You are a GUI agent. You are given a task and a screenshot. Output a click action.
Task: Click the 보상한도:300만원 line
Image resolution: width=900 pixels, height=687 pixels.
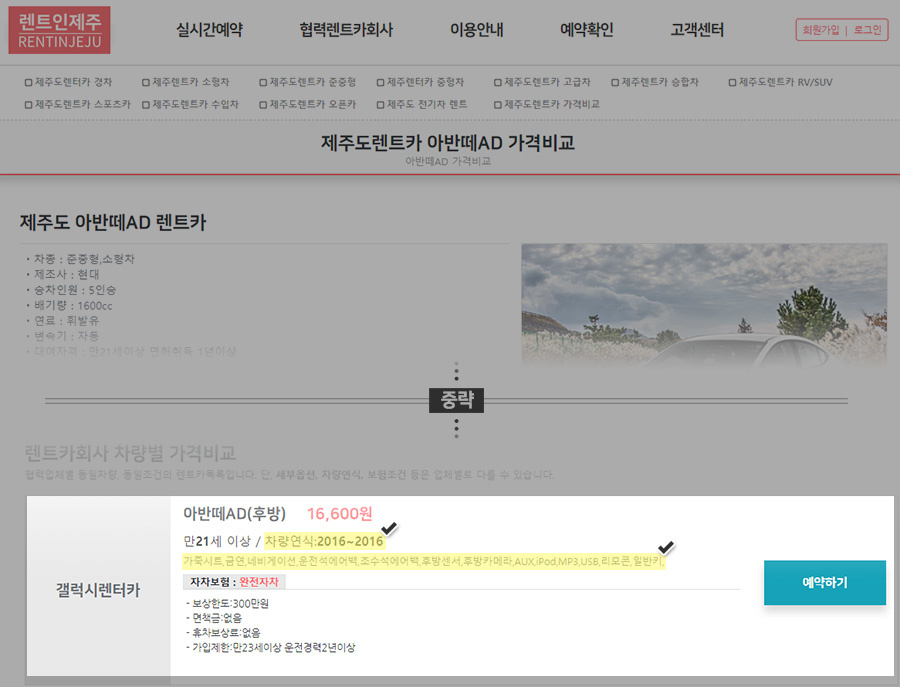[227, 603]
